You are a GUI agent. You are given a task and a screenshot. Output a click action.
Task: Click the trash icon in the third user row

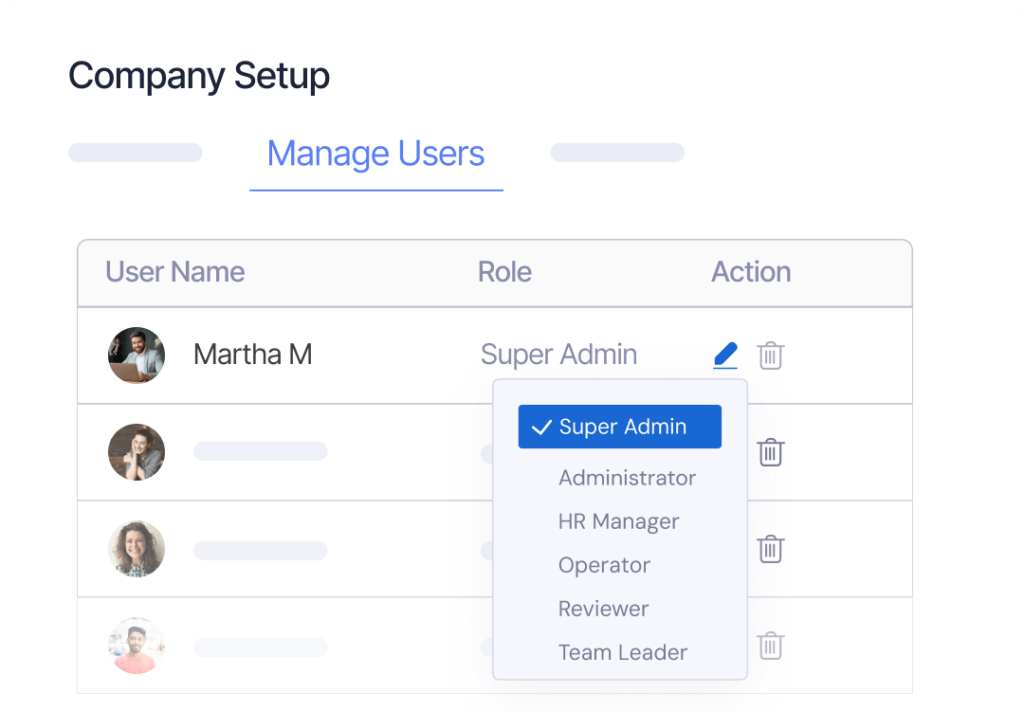pyautogui.click(x=770, y=549)
